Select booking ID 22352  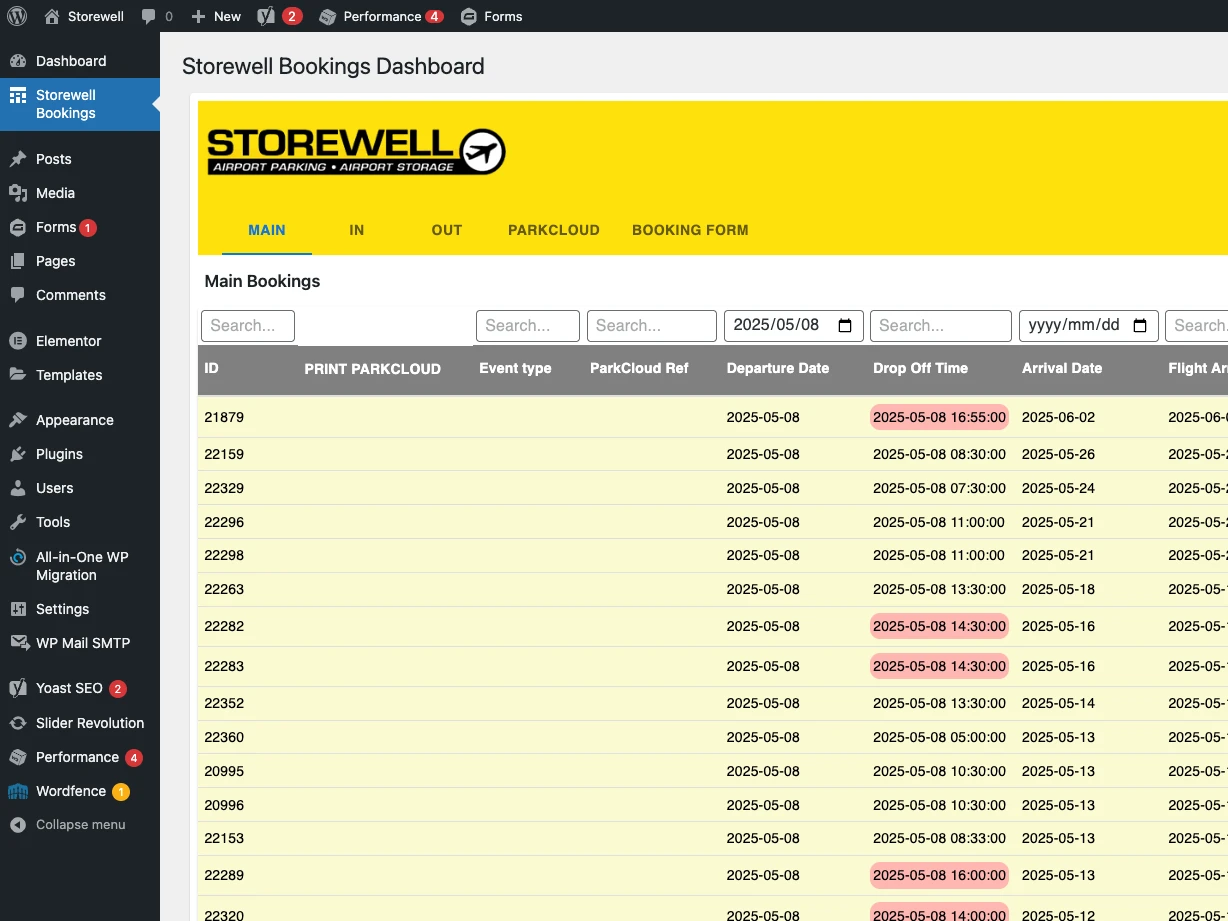[224, 703]
